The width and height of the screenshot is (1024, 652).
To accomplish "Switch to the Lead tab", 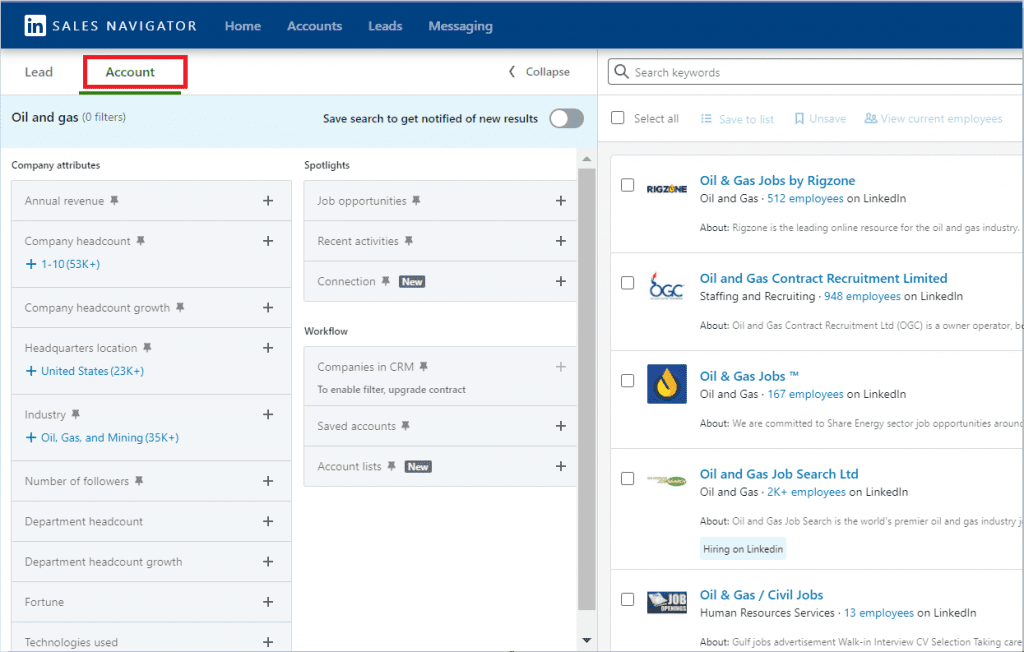I will [38, 71].
